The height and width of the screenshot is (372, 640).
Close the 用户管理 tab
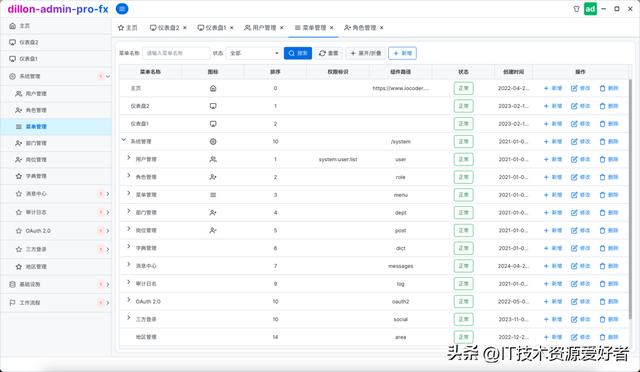[282, 28]
